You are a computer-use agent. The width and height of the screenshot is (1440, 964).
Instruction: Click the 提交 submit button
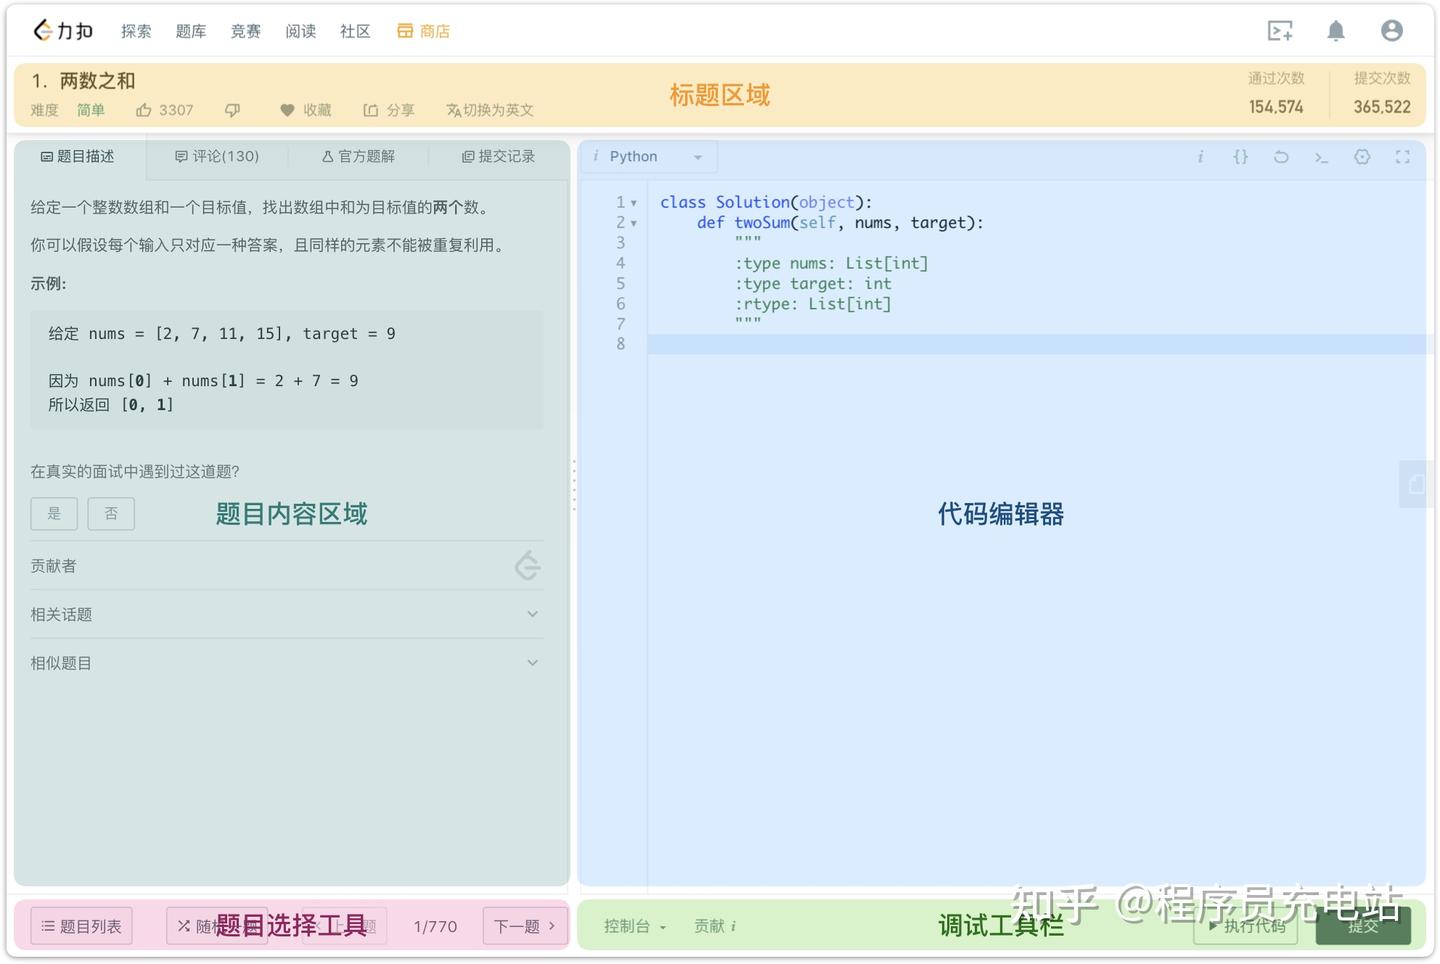(x=1364, y=926)
